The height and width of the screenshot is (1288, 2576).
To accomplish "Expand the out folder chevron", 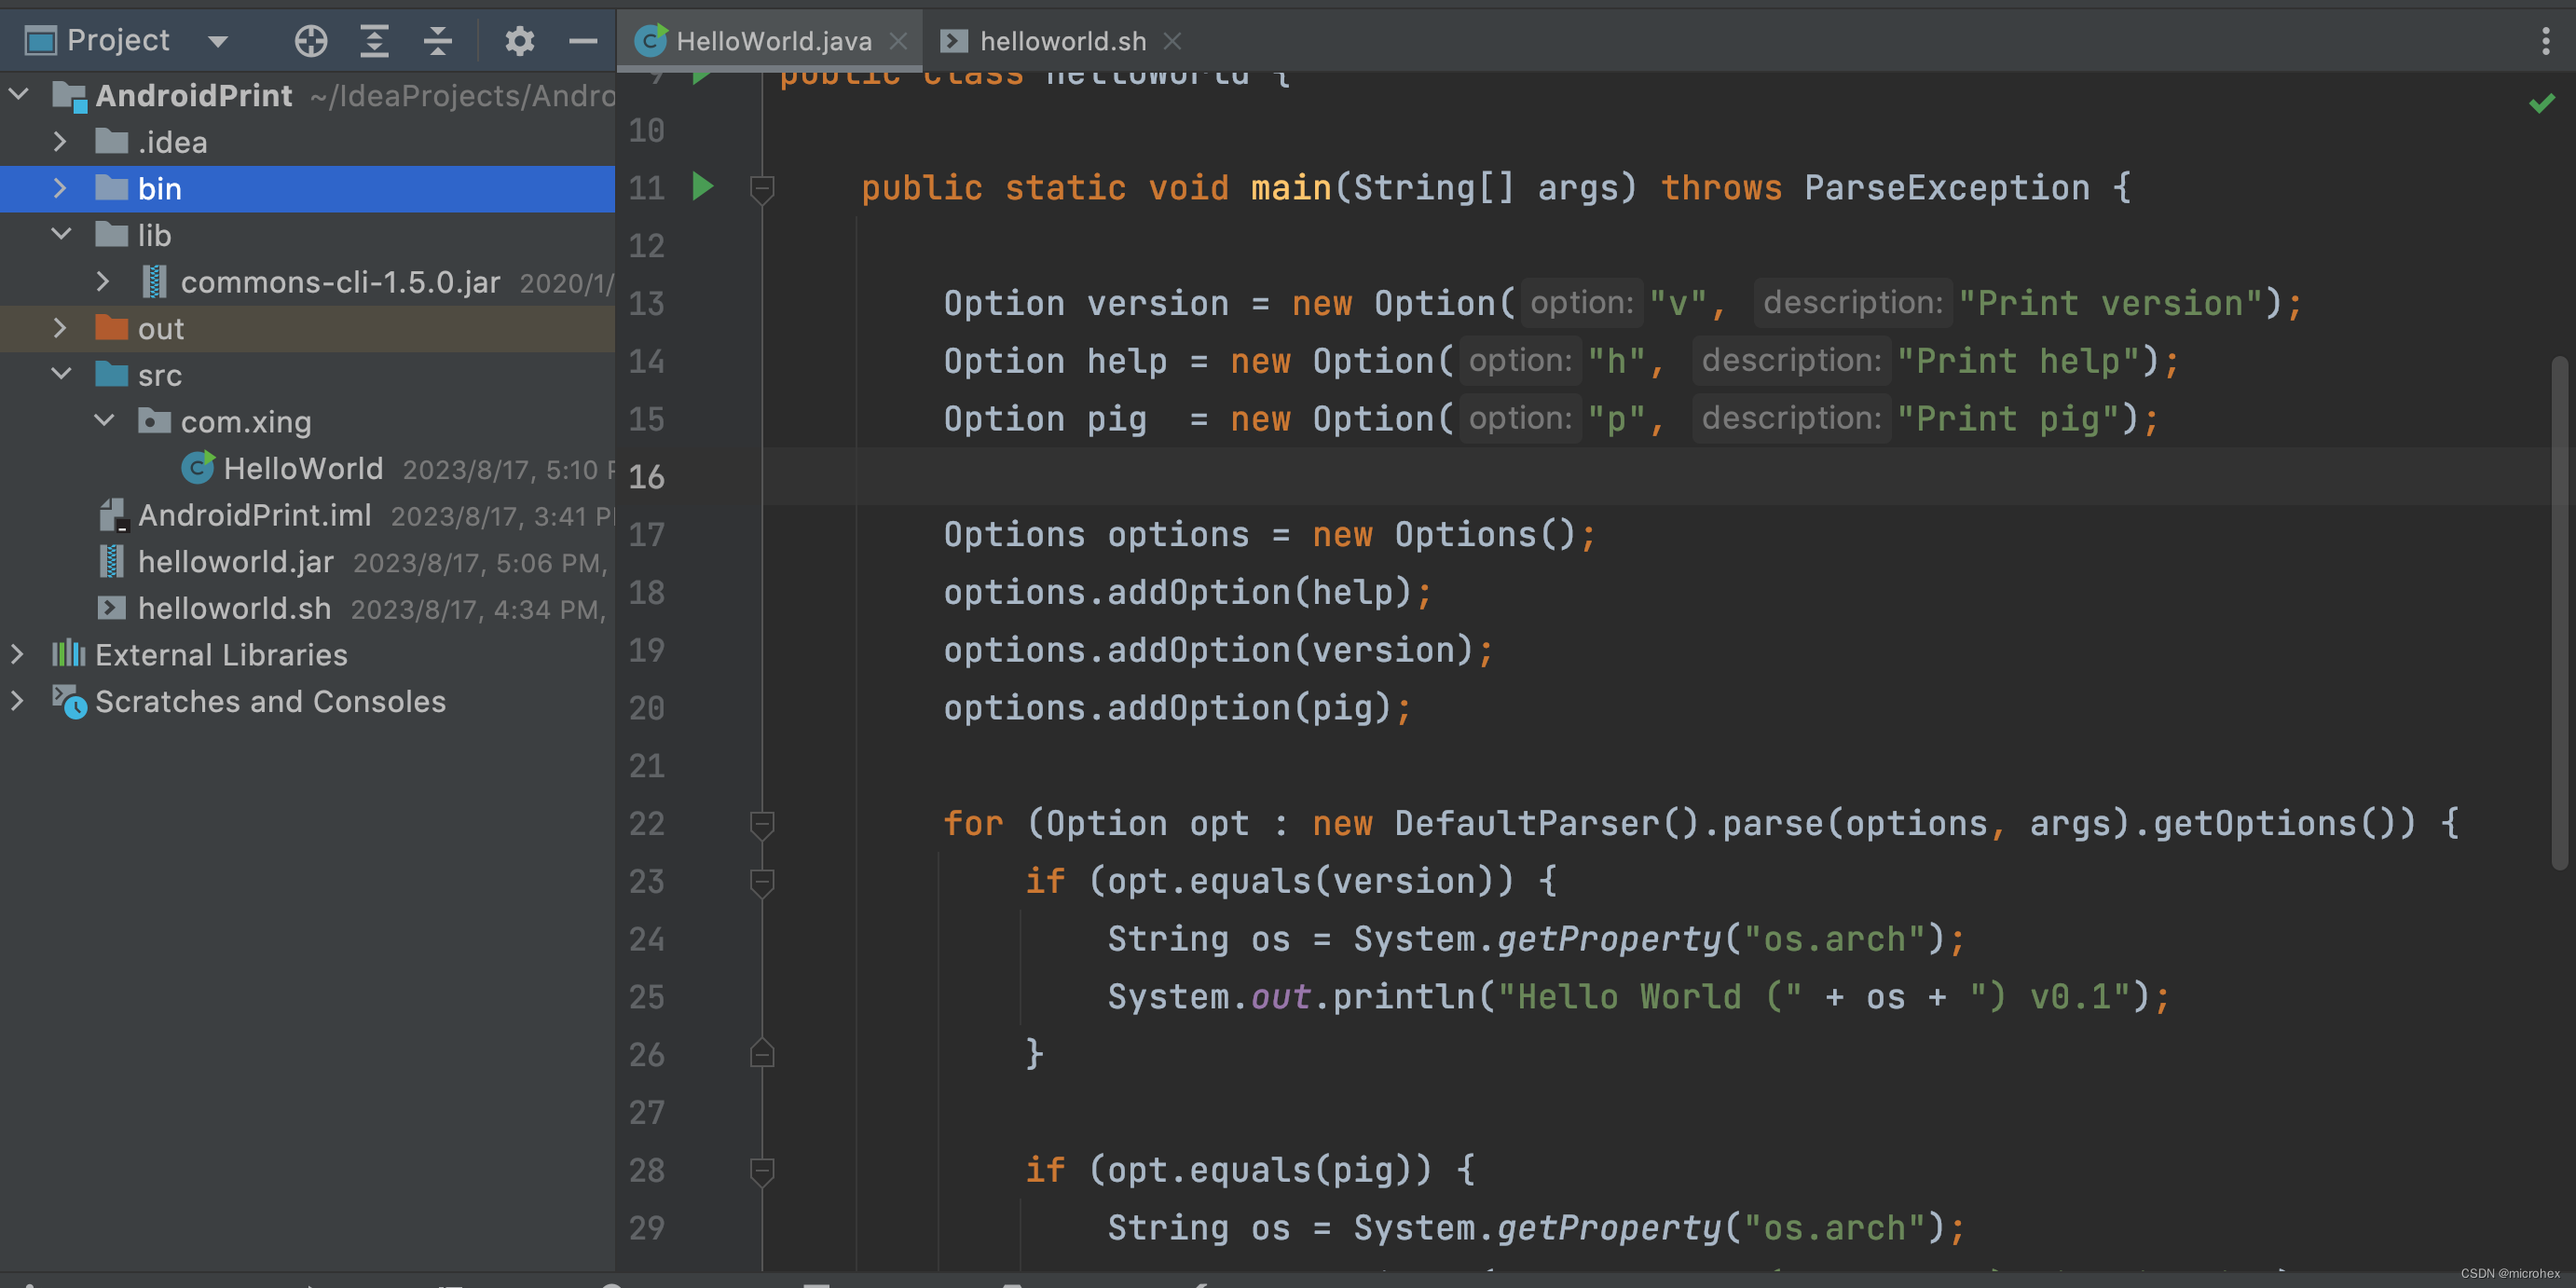I will (60, 328).
